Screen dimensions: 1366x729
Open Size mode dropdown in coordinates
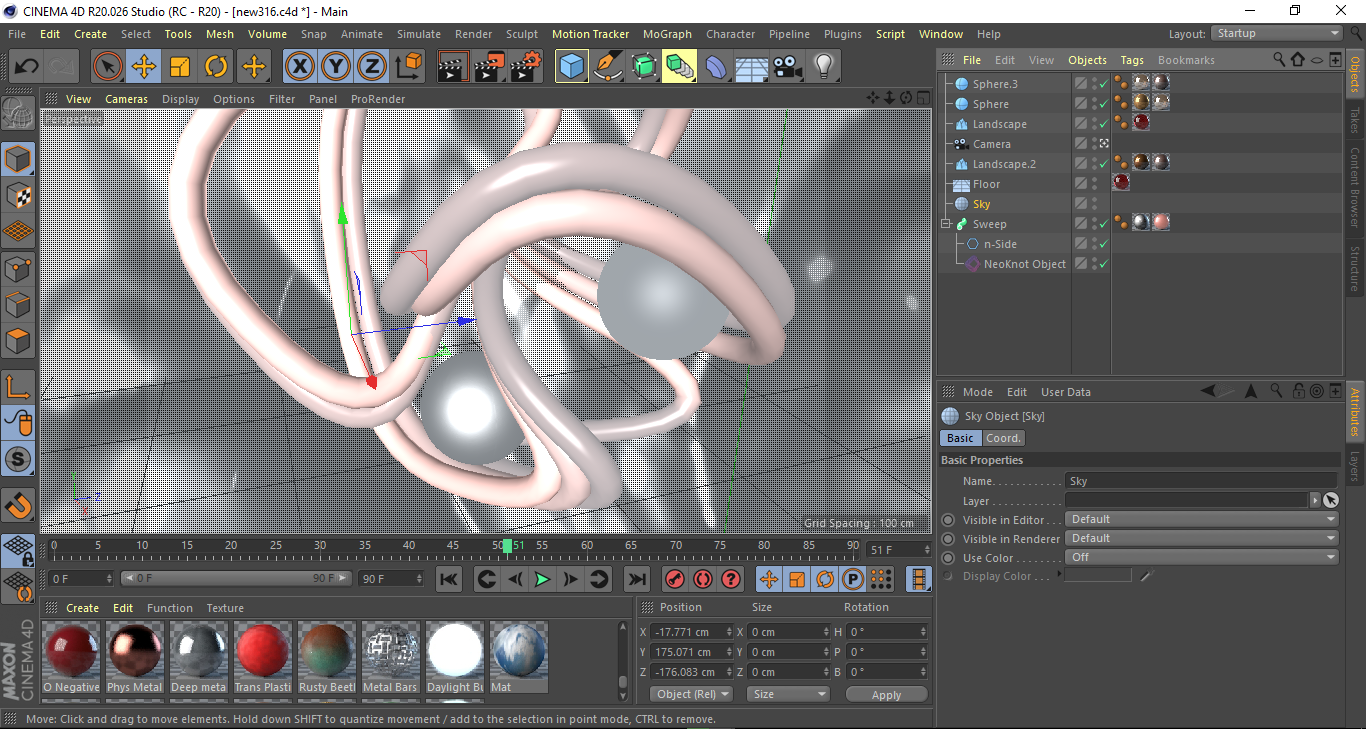pos(789,694)
